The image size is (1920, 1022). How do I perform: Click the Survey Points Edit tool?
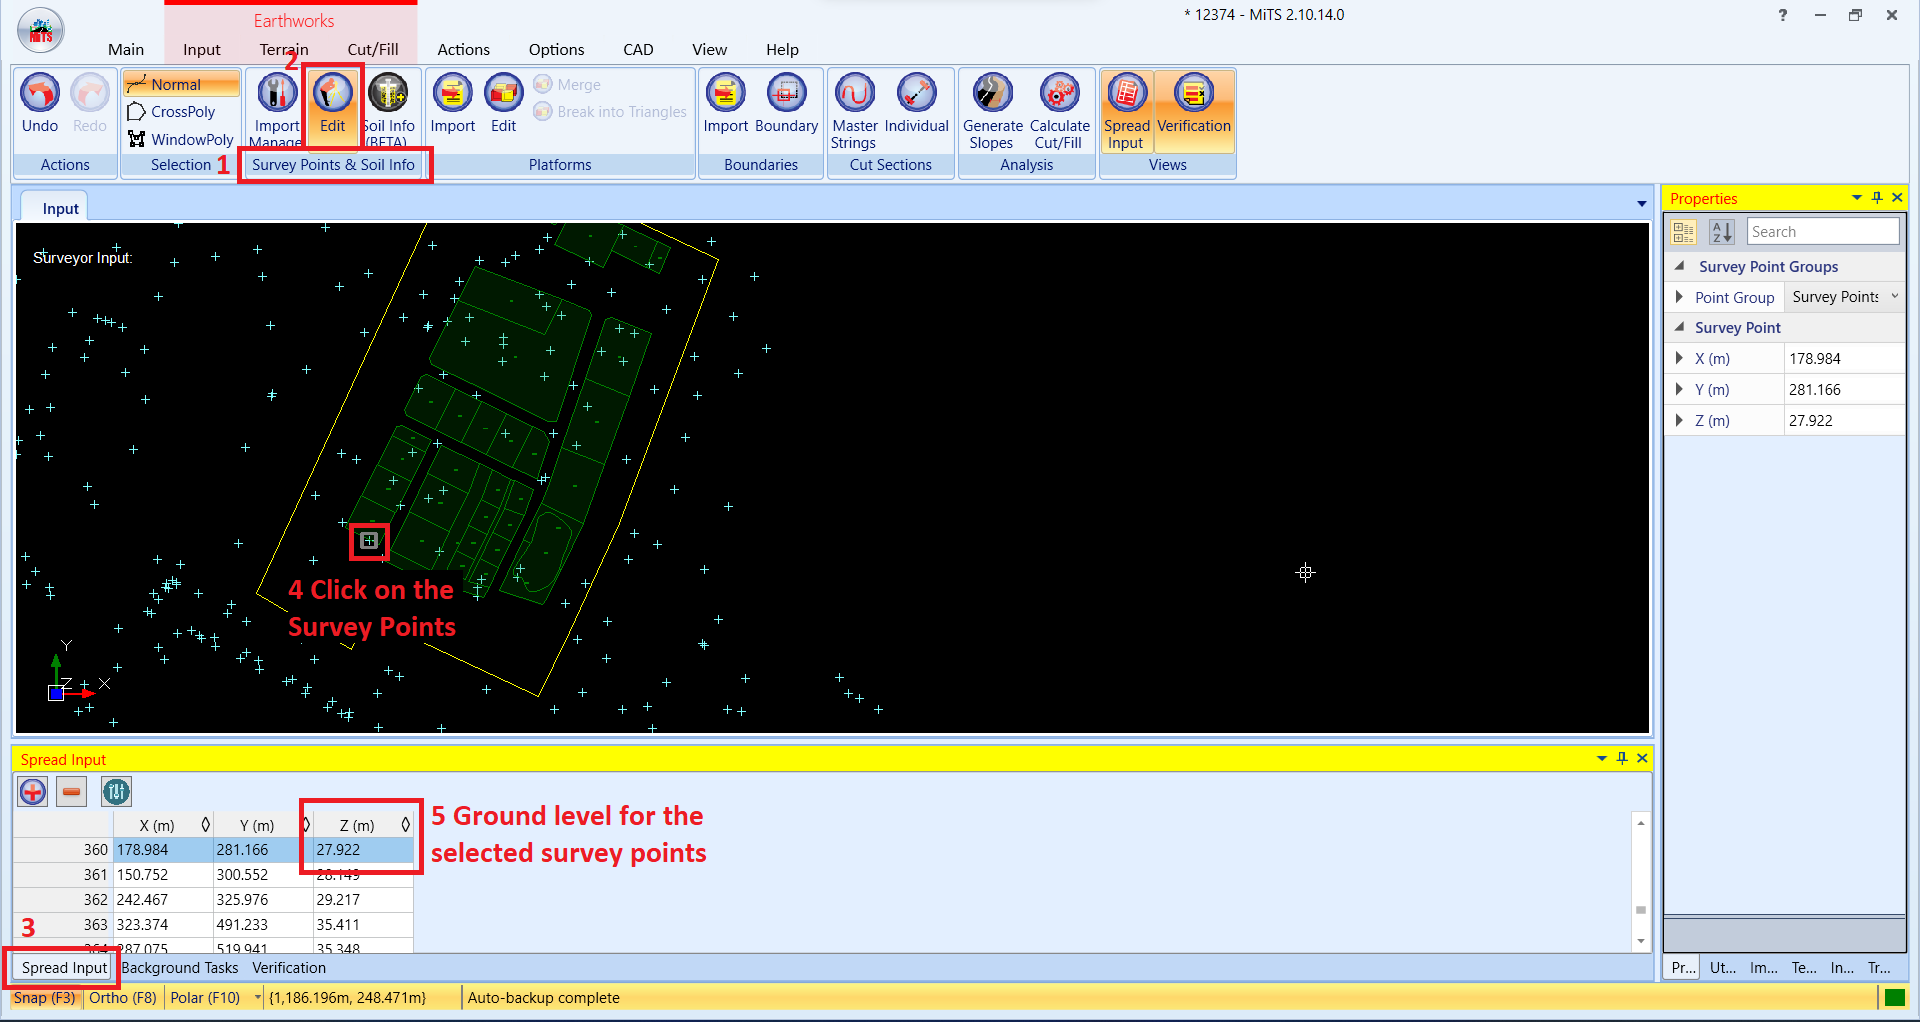click(333, 103)
